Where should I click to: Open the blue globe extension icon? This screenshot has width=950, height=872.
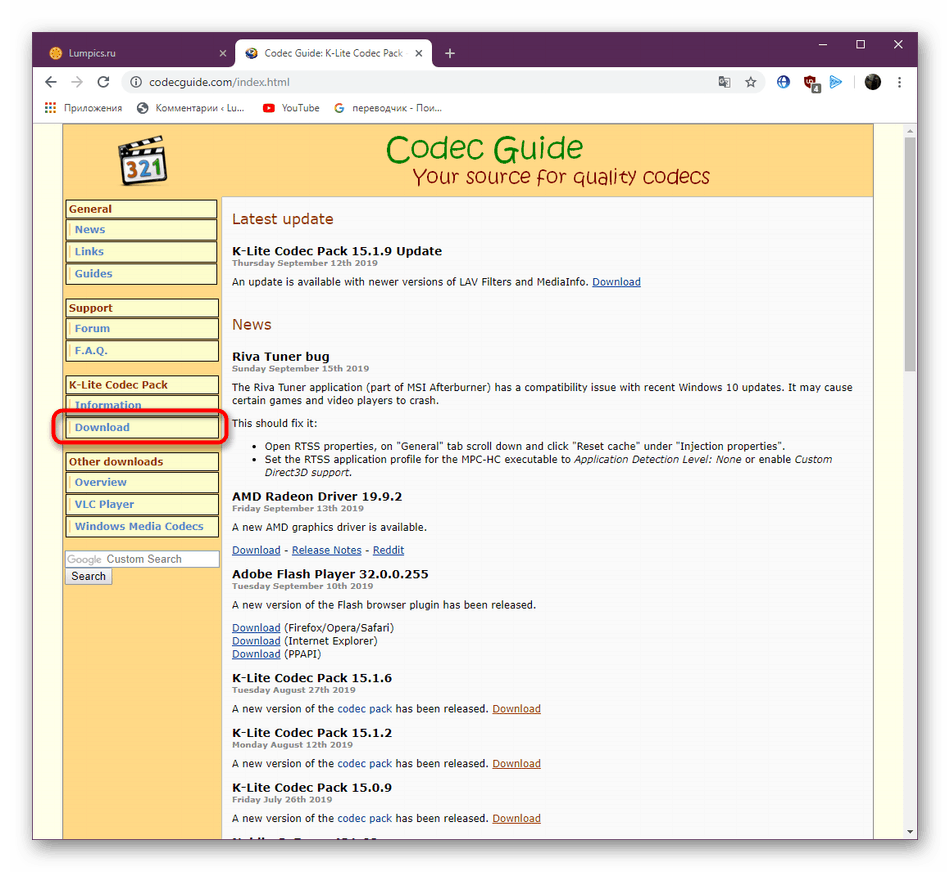pos(783,82)
